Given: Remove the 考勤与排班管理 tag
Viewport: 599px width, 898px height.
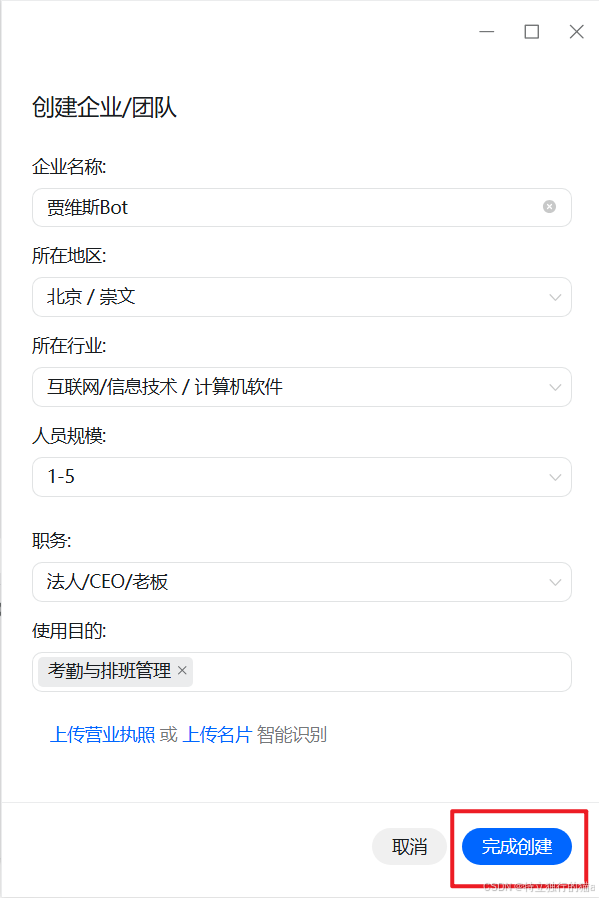Looking at the screenshot, I should [x=182, y=672].
